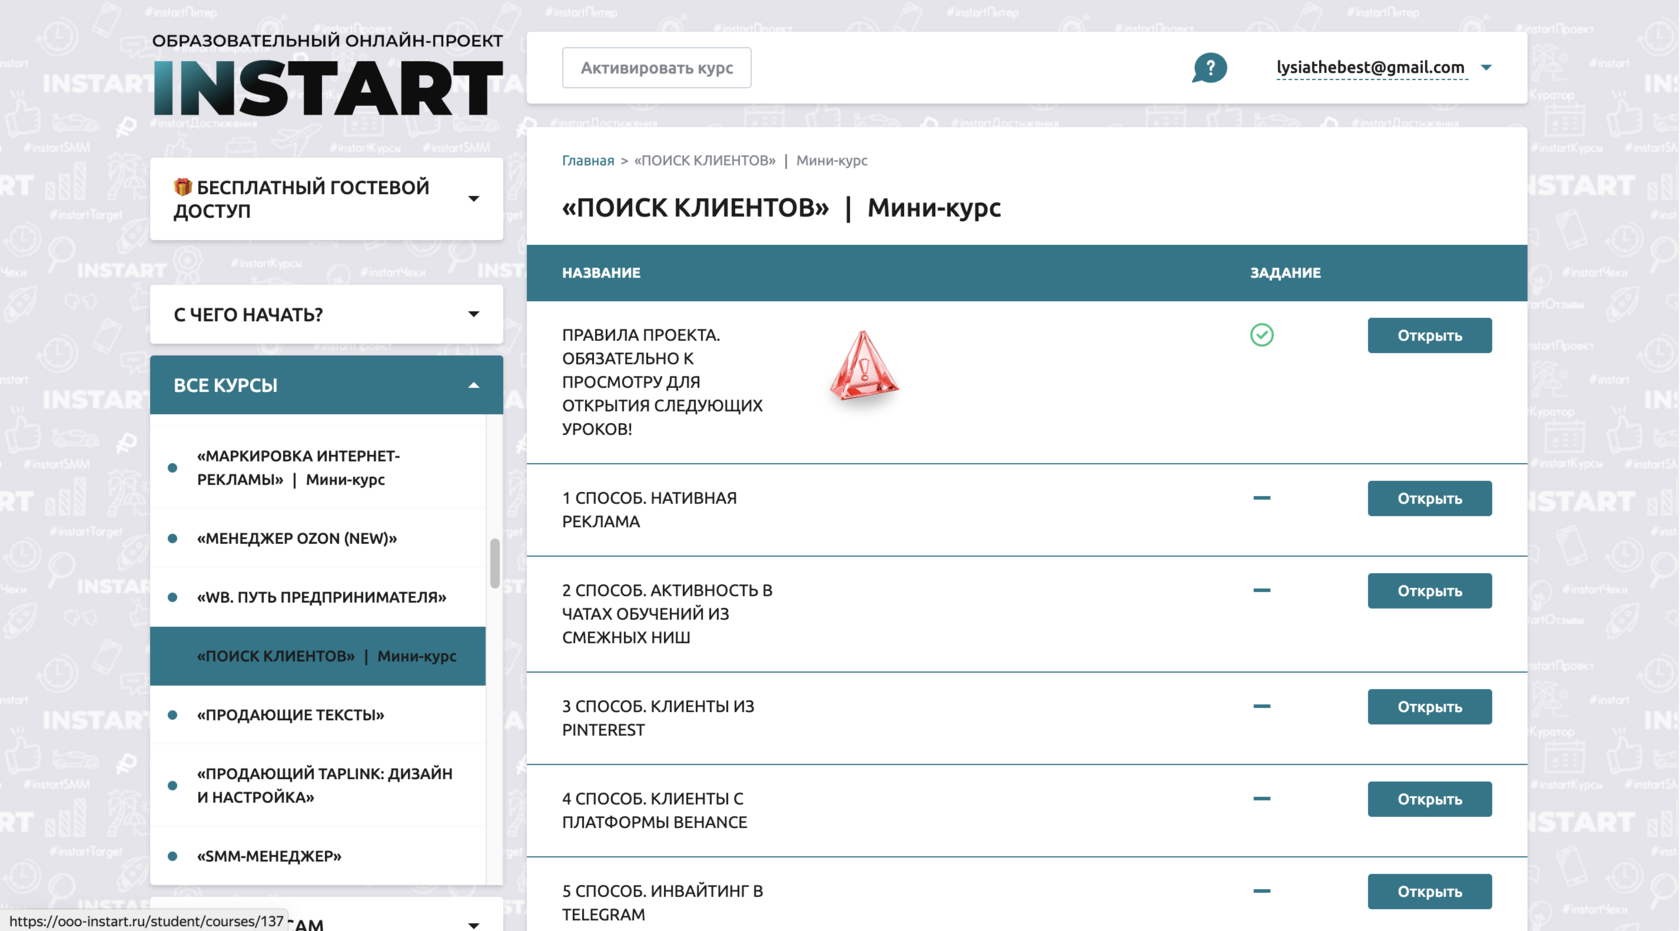Screen dimensions: 1680x931
Task: Click ПРАВИЛА ПРОЕКТА lesson title text
Action: coord(662,382)
